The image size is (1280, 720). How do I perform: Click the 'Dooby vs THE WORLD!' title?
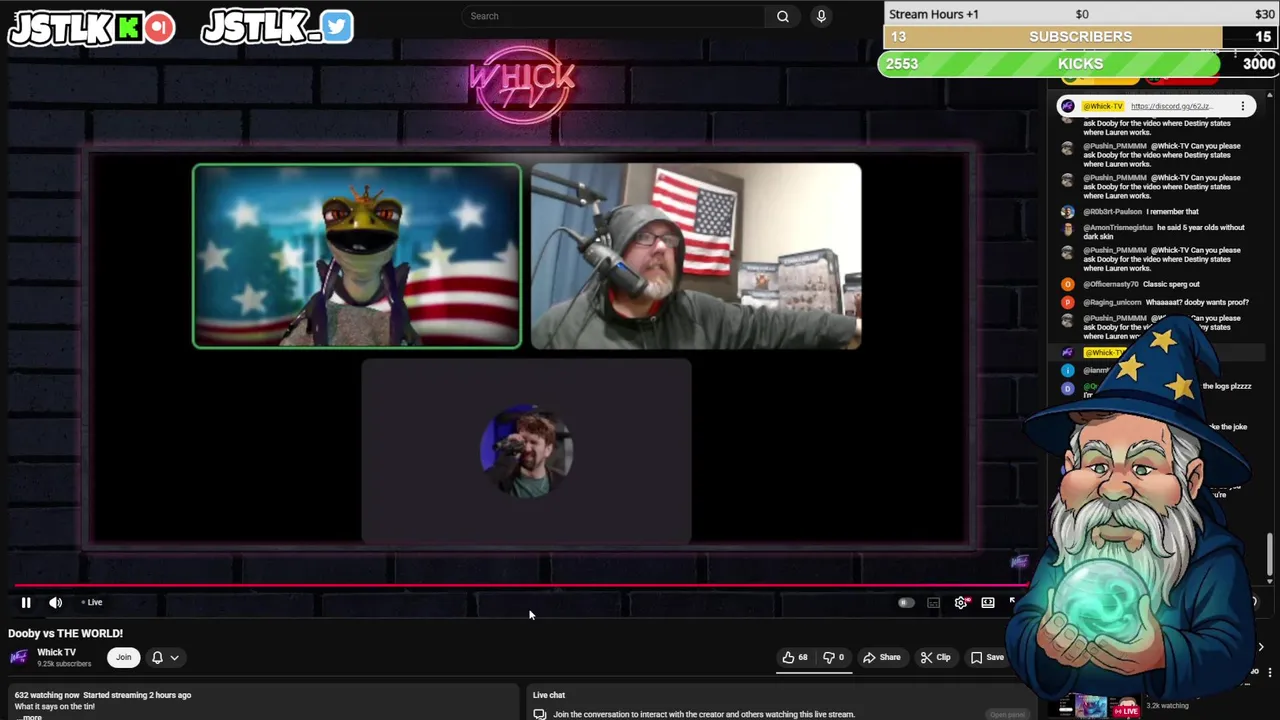(x=66, y=633)
